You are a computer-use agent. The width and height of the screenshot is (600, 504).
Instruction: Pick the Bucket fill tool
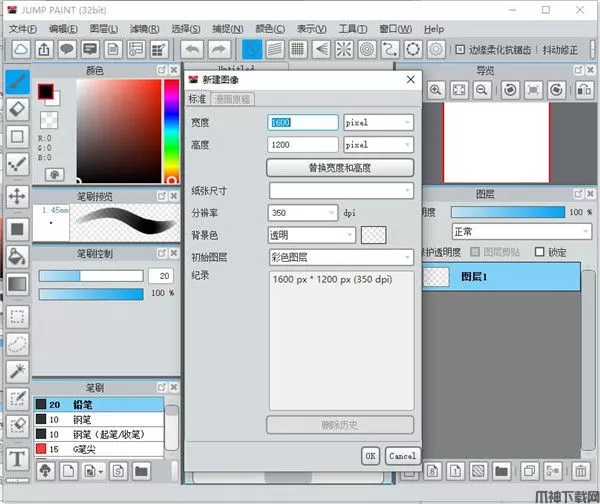click(17, 256)
